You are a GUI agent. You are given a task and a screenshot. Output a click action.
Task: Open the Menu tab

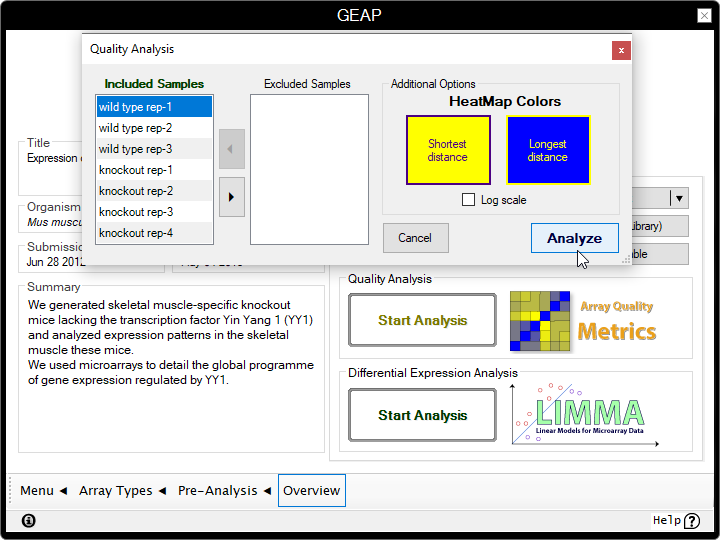click(x=43, y=491)
